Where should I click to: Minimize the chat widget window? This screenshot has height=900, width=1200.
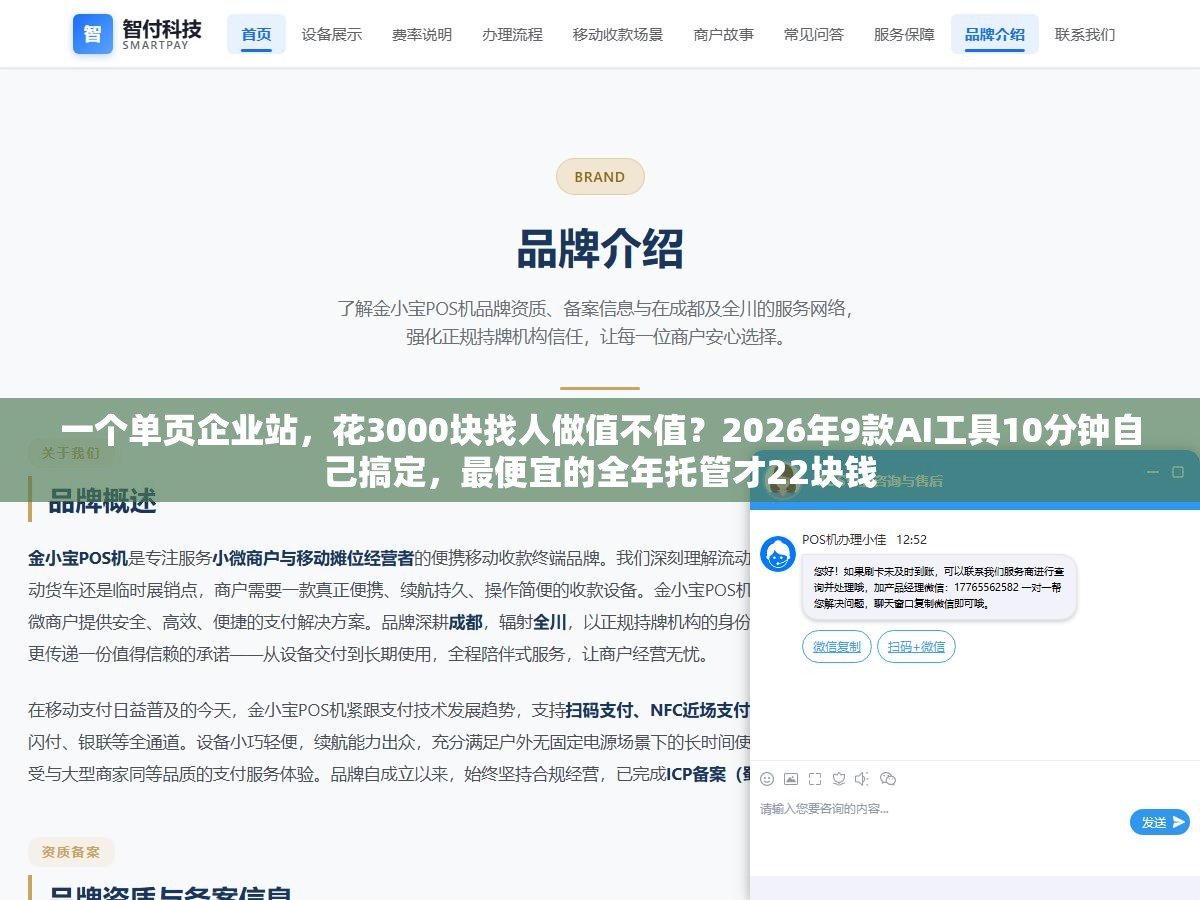tap(1152, 472)
